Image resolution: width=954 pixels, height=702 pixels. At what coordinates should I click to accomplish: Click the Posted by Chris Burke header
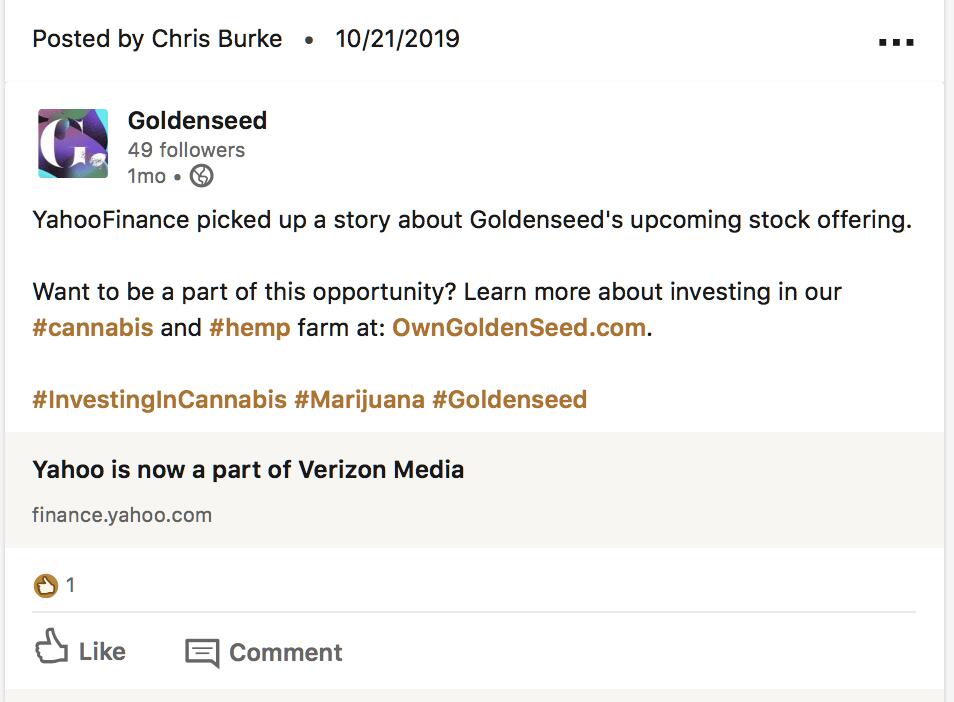tap(157, 39)
